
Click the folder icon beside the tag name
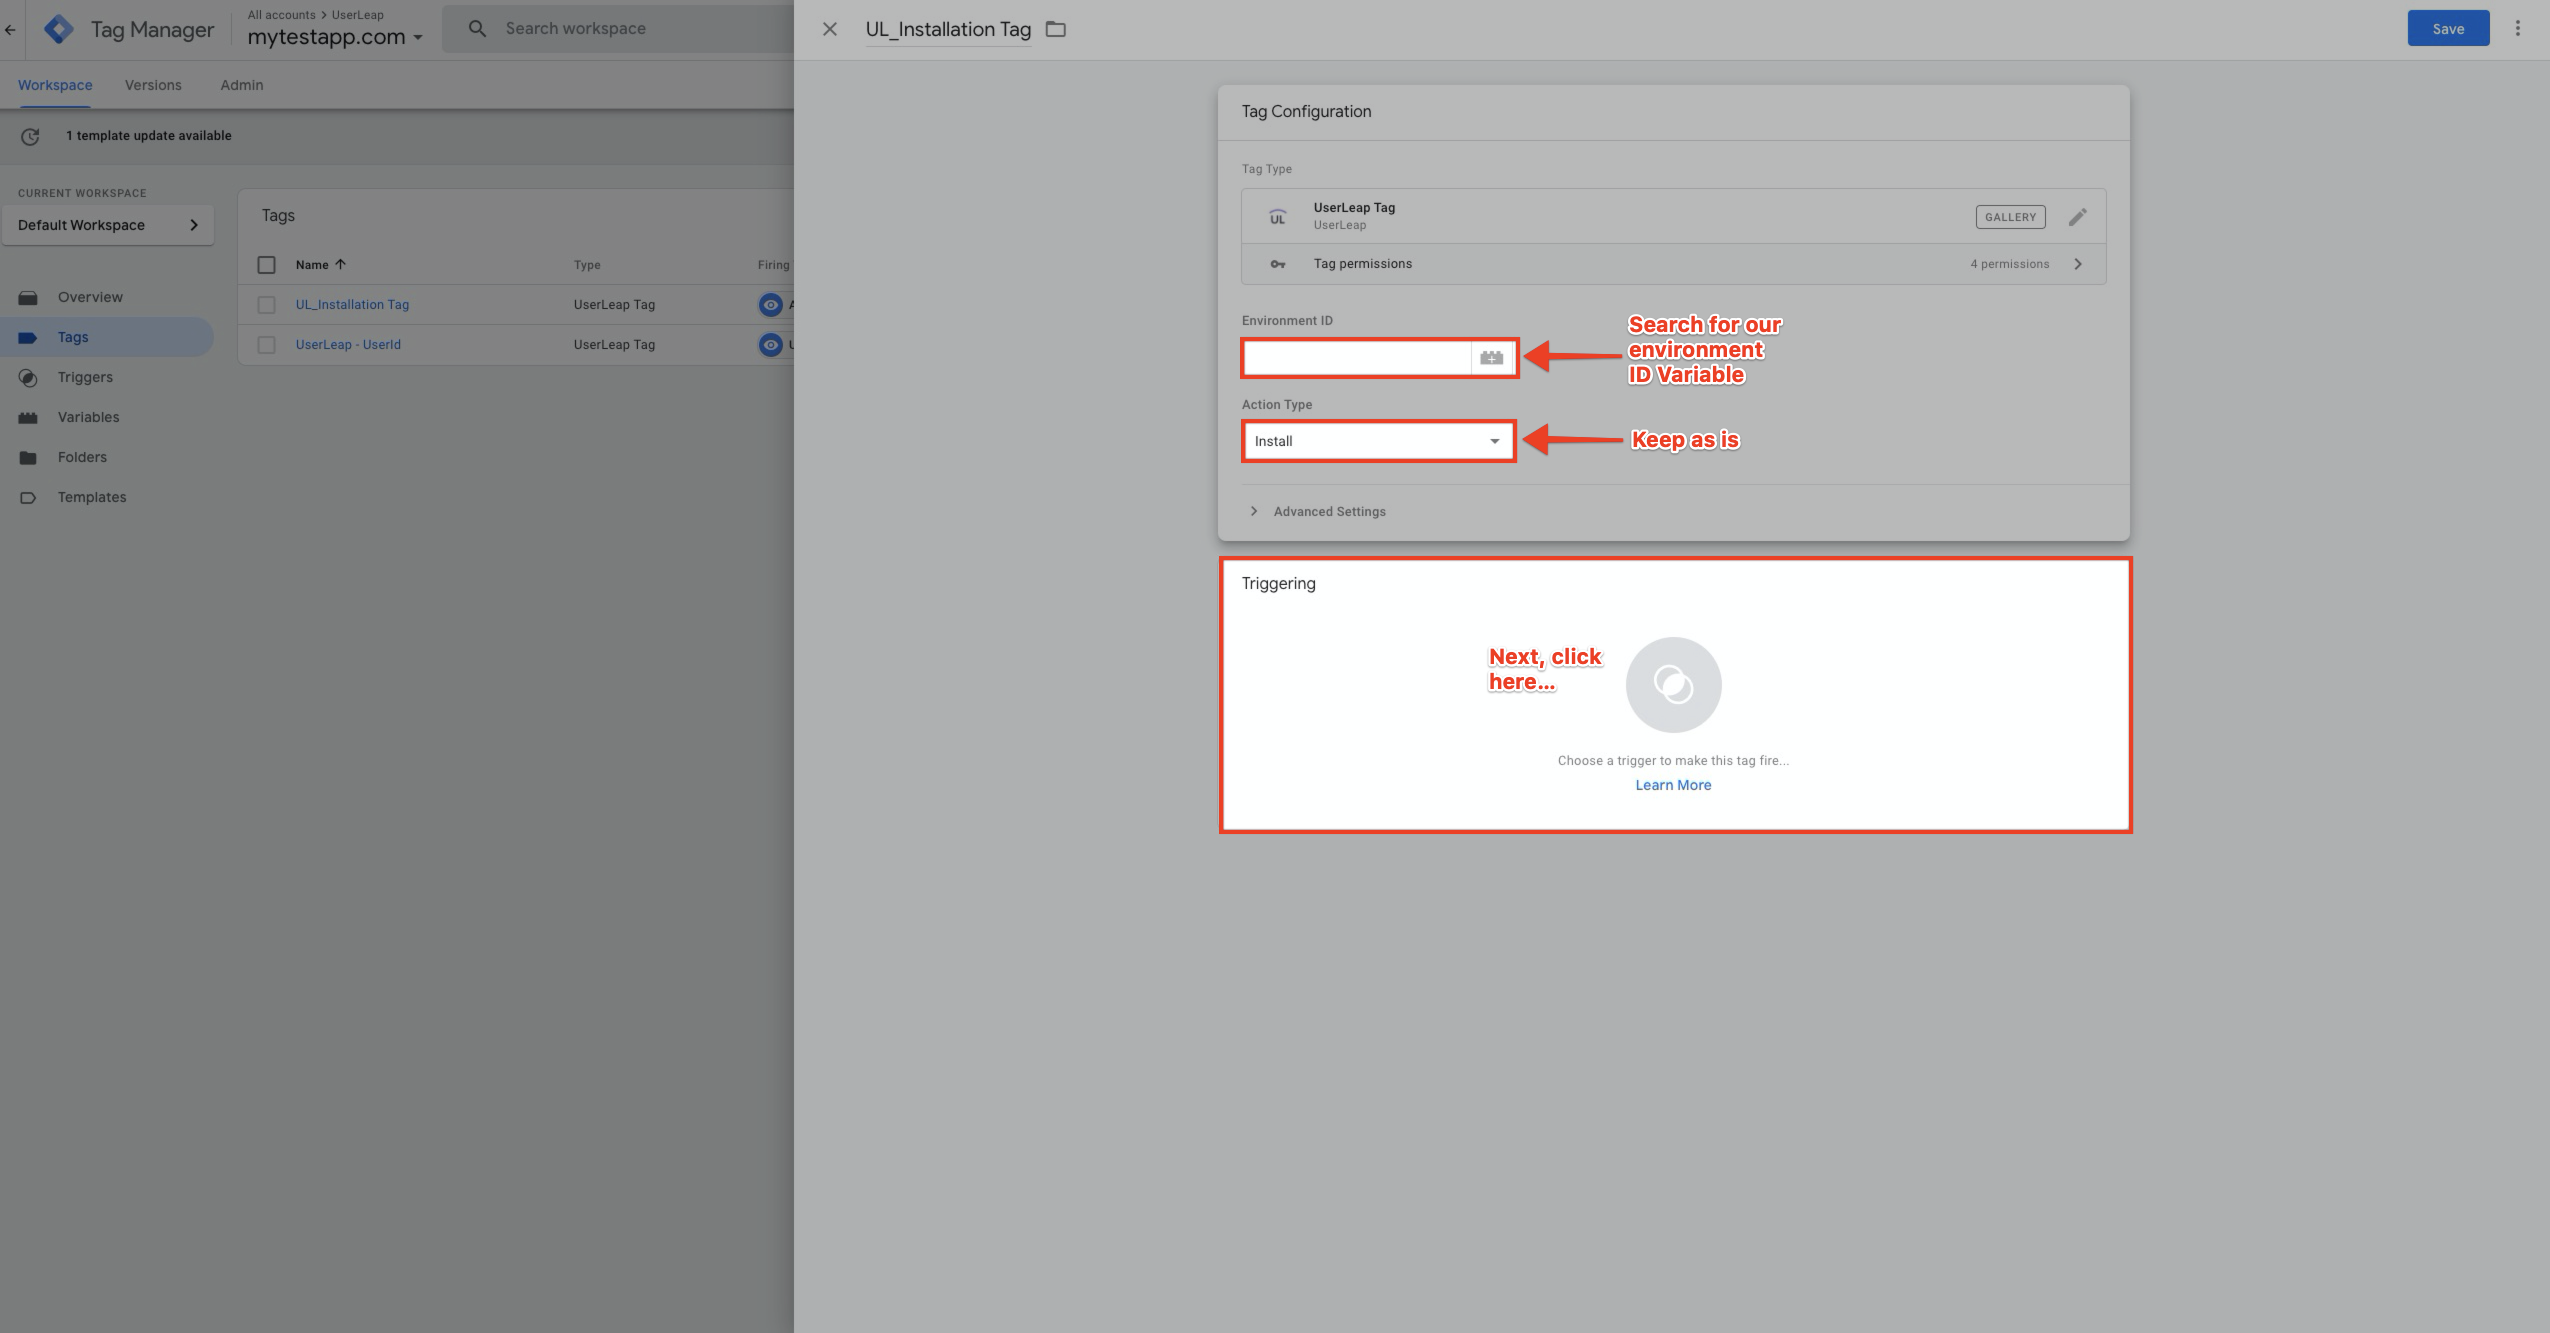click(1056, 29)
